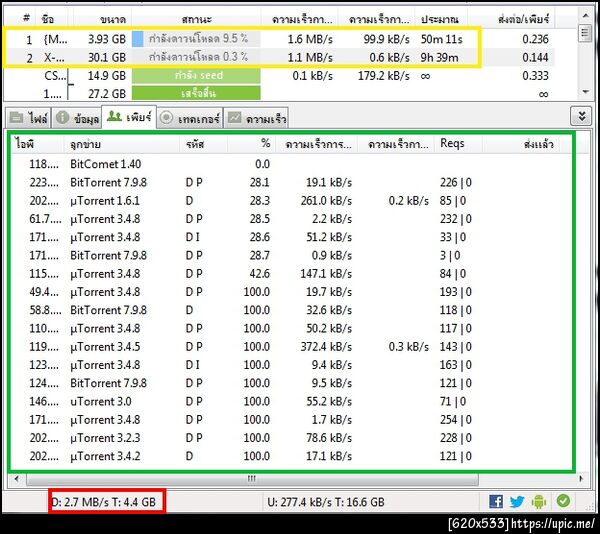Collapse the detail pane with the double-chevron button
Image resolution: width=600 pixels, height=534 pixels.
(582, 116)
